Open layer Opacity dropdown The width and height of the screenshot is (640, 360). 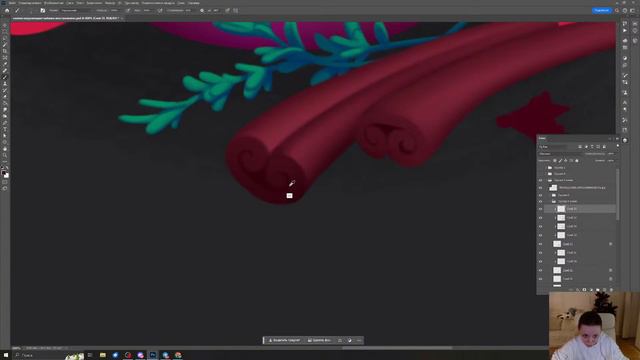coord(611,154)
